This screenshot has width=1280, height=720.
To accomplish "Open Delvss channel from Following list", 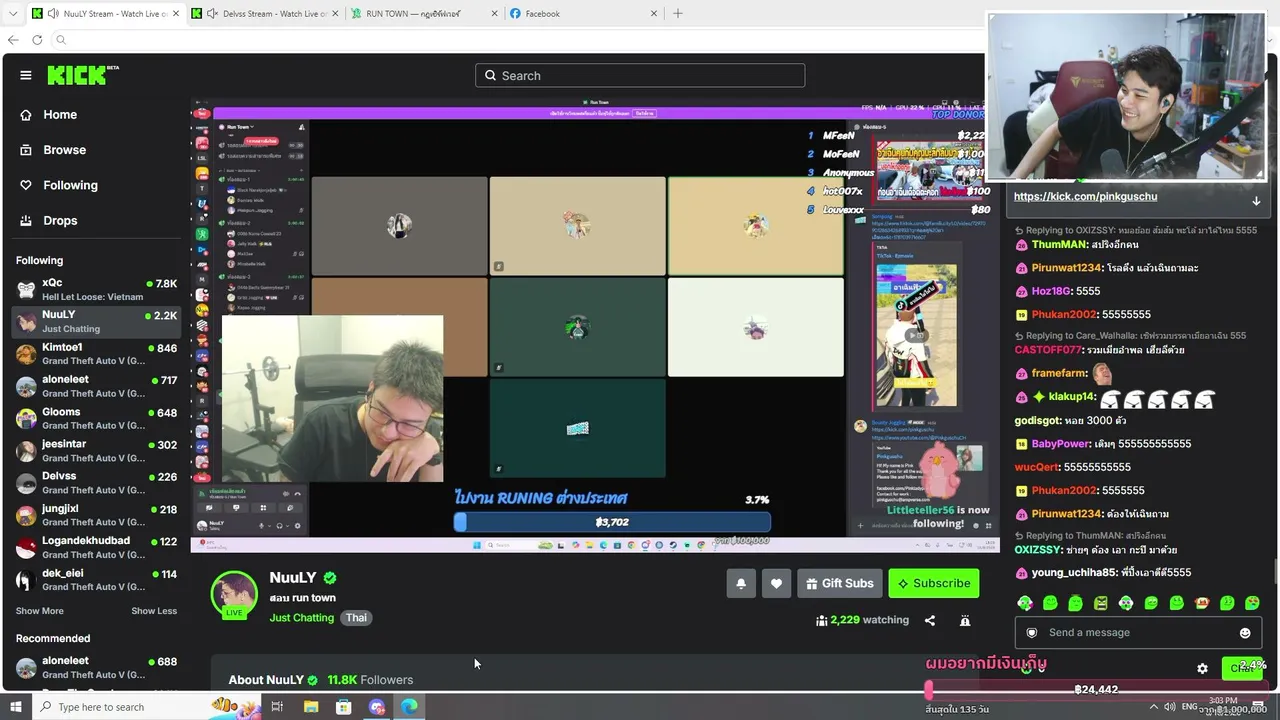I will [96, 483].
